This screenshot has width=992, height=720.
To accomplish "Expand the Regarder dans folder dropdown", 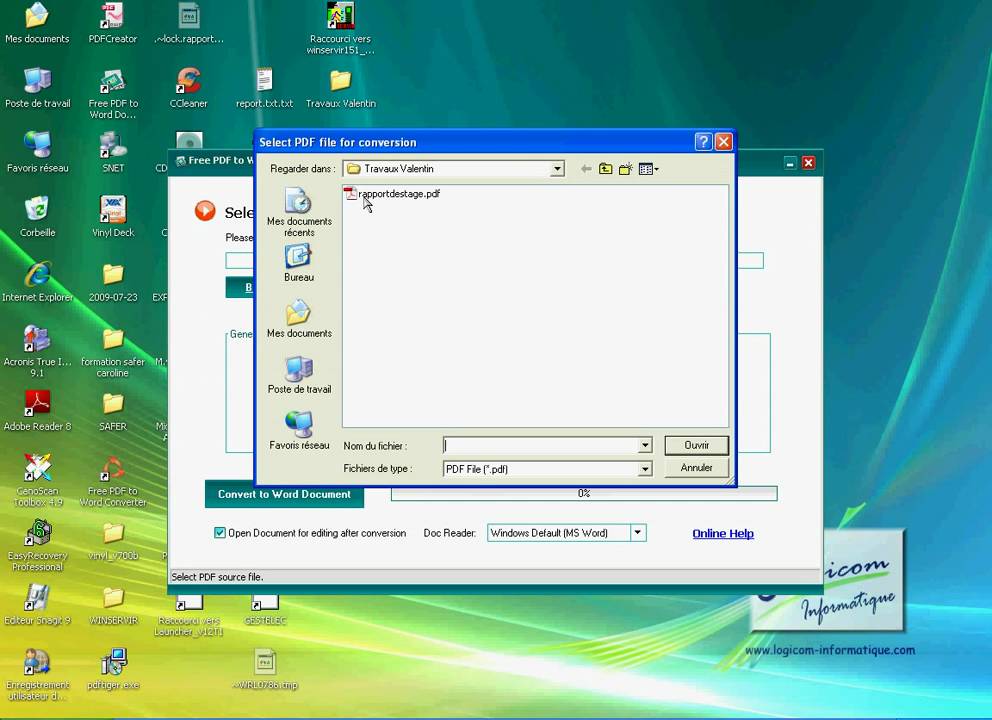I will click(x=557, y=169).
